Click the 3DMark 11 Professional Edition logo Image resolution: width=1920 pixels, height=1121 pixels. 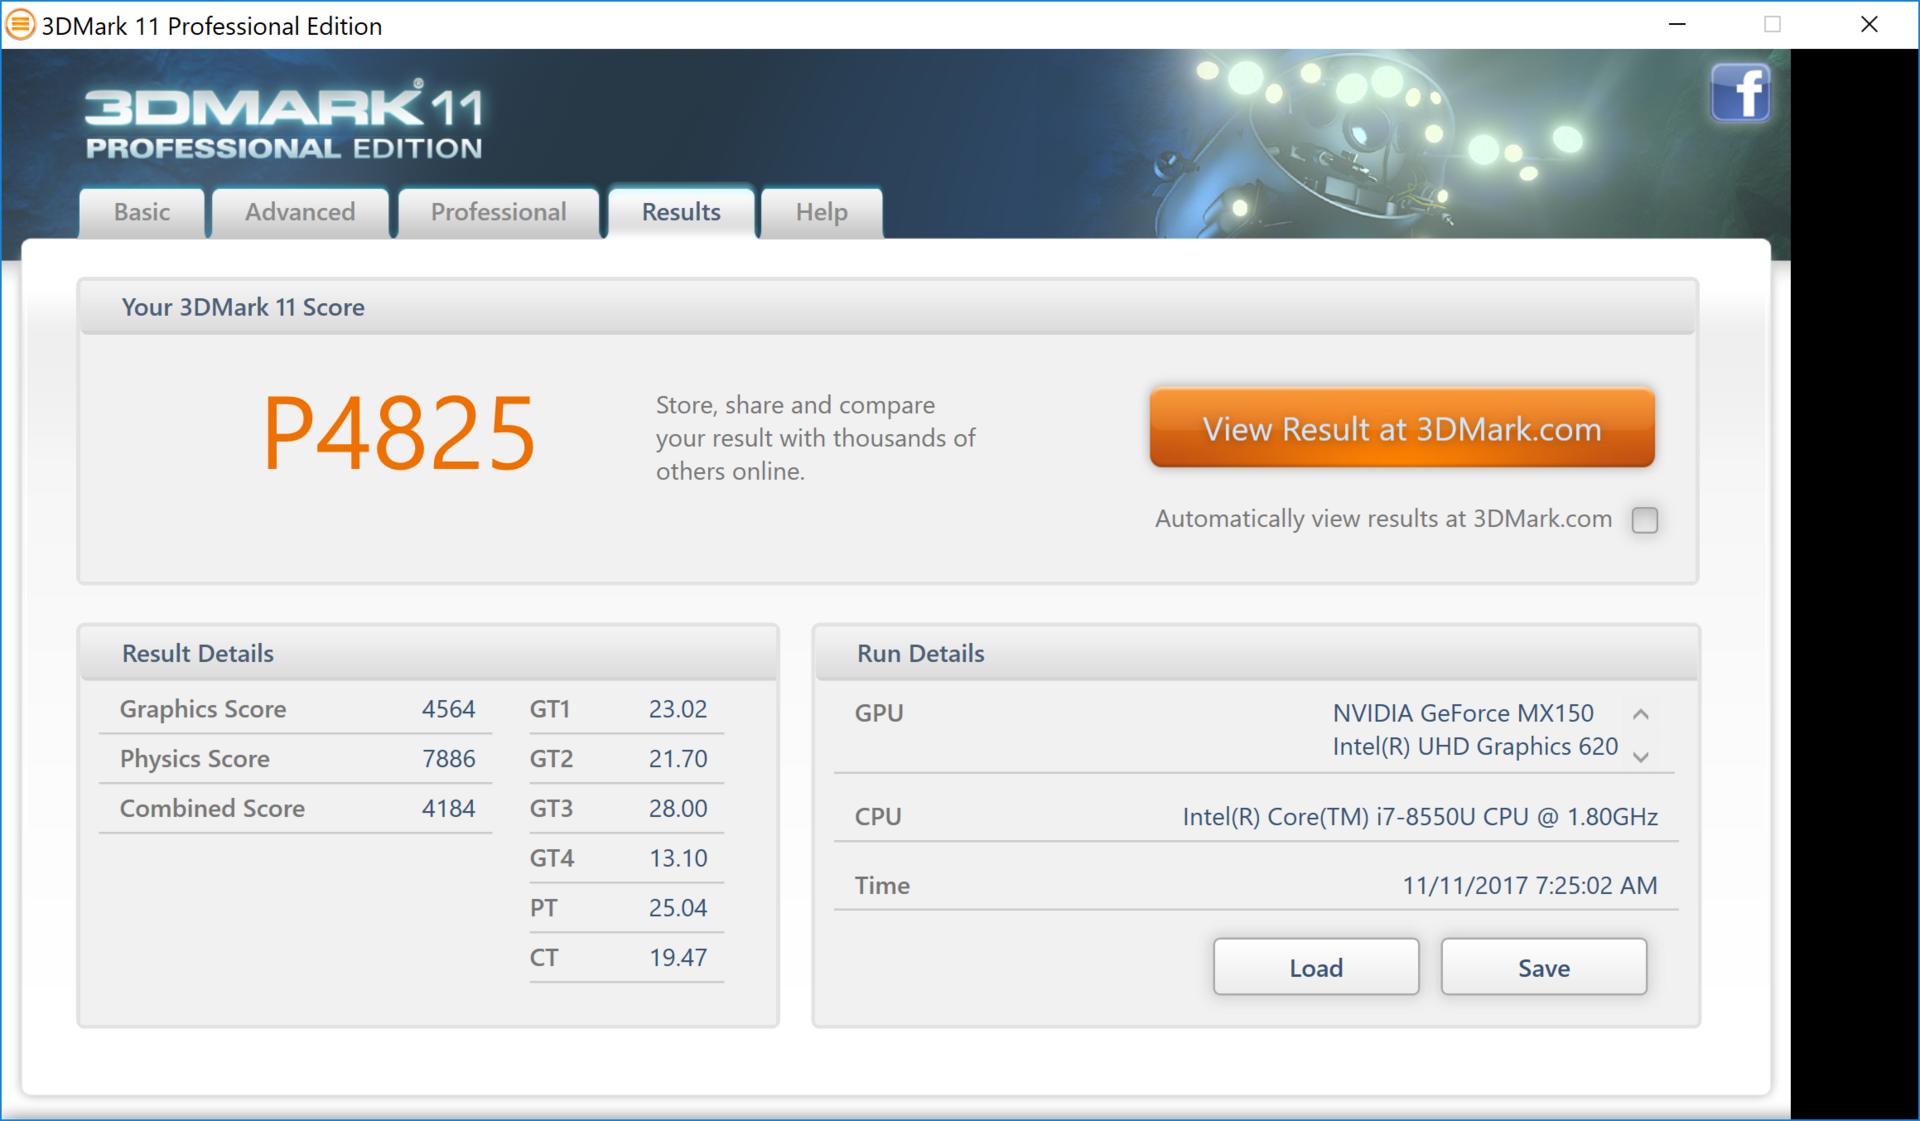pyautogui.click(x=284, y=122)
